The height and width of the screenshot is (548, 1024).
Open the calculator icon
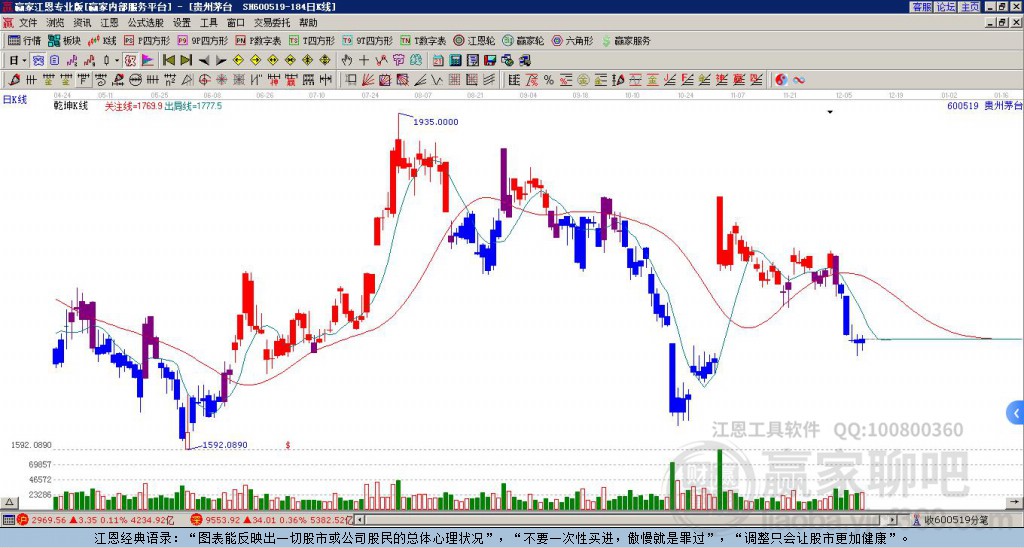coord(456,61)
